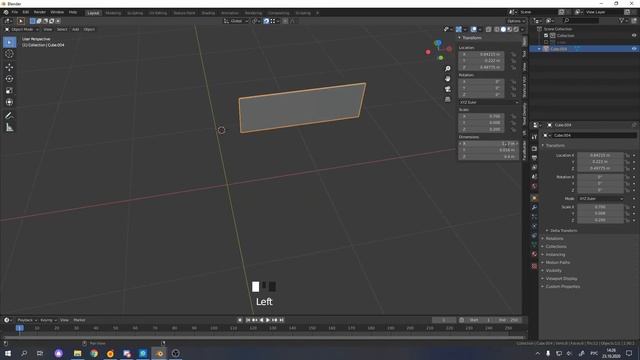Open the Material properties tab
Image resolution: width=640 pixels, height=360 pixels.
534,254
